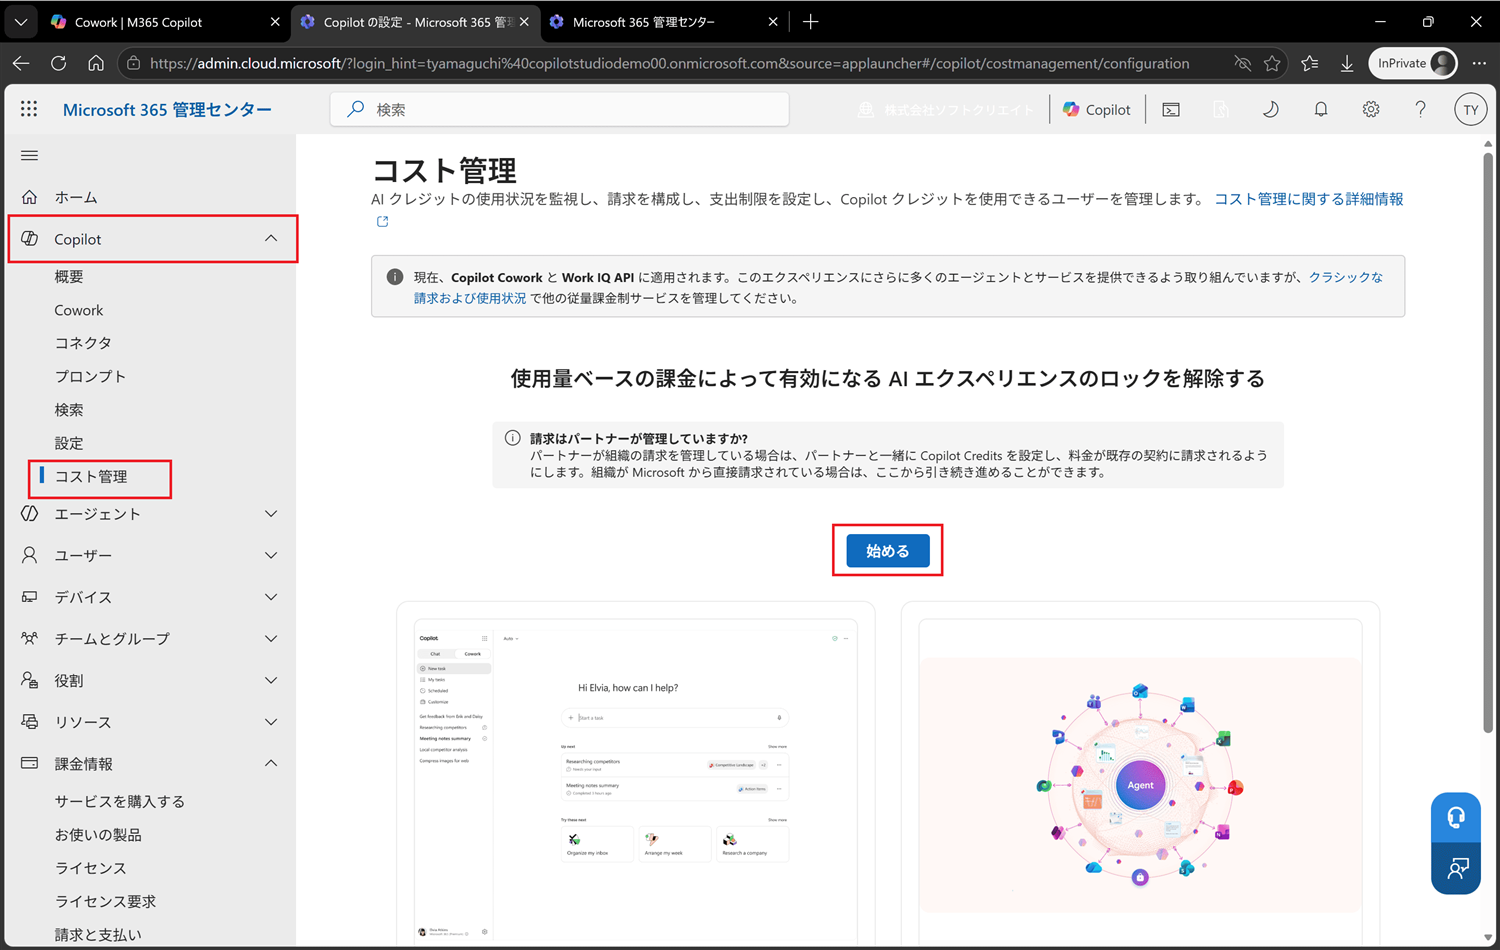Click the 始める button

tap(887, 551)
